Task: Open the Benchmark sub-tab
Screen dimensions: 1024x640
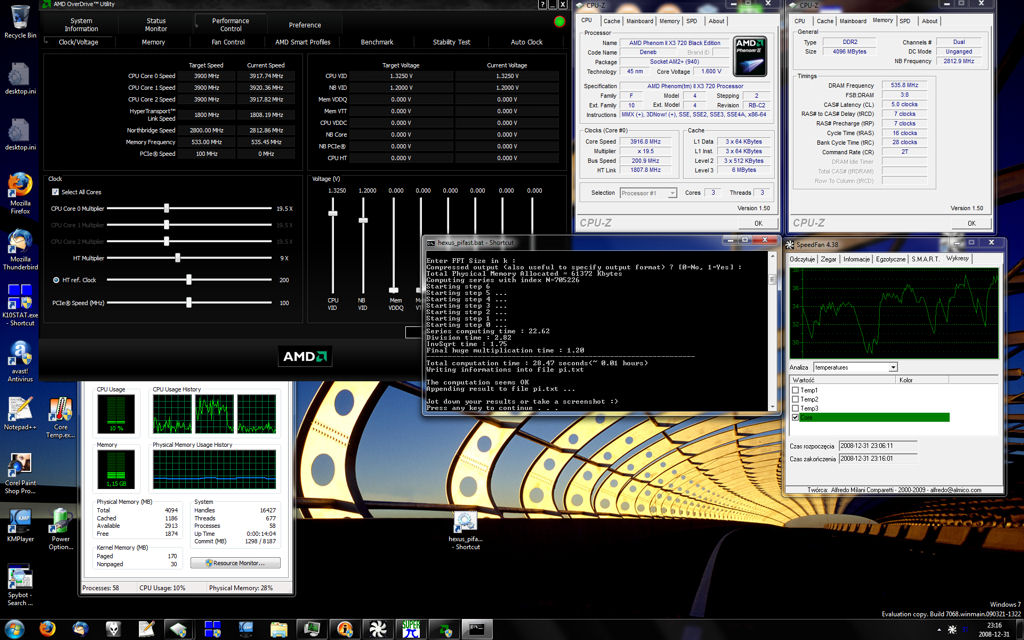Action: (x=377, y=42)
